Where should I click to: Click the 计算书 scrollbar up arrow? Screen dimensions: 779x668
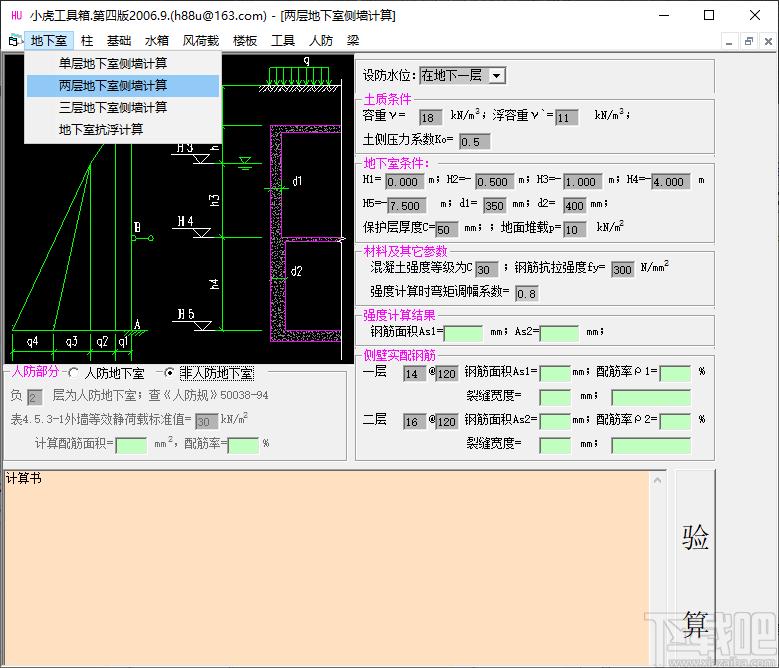pos(658,480)
